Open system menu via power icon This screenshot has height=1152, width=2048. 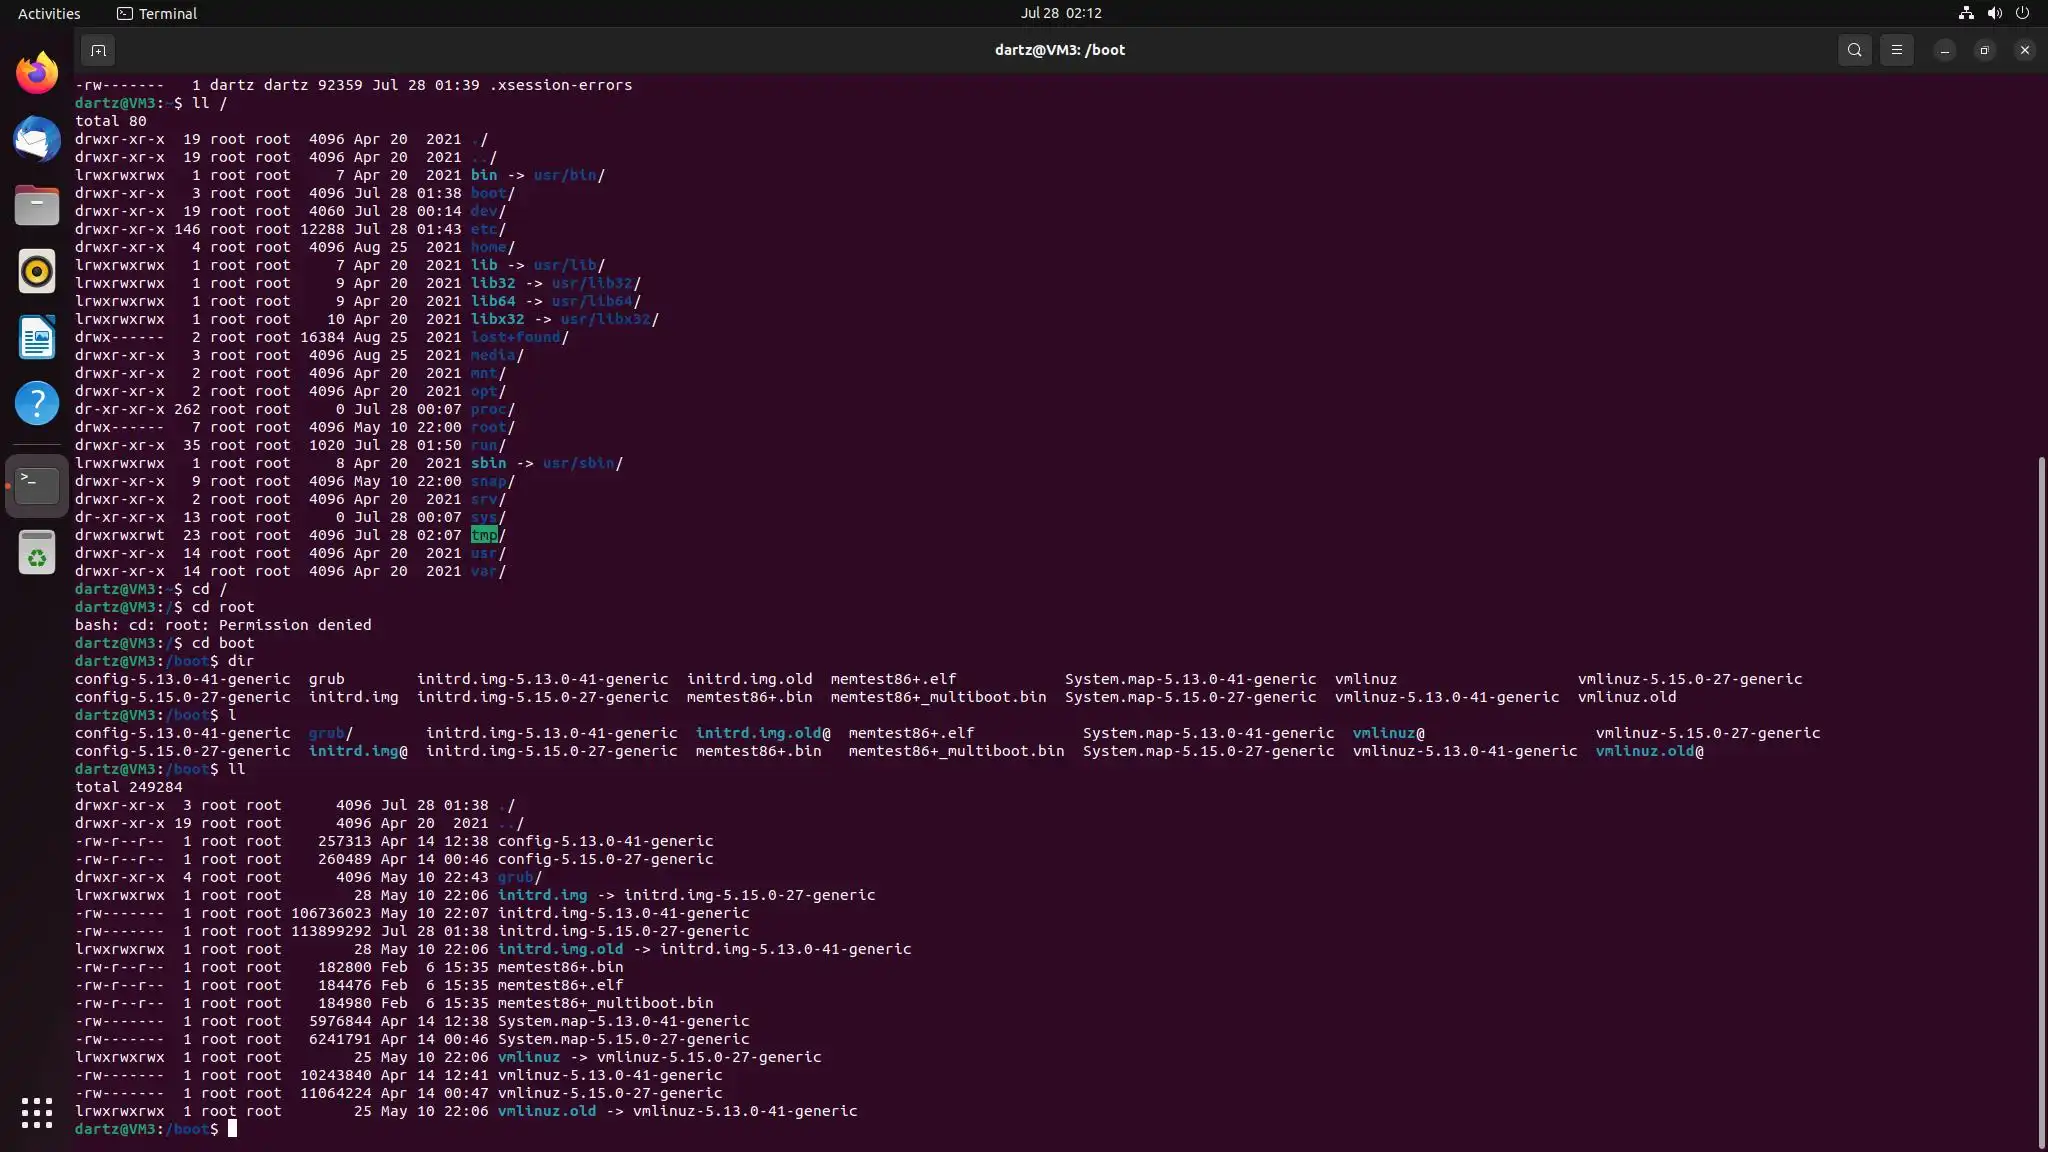tap(2022, 13)
